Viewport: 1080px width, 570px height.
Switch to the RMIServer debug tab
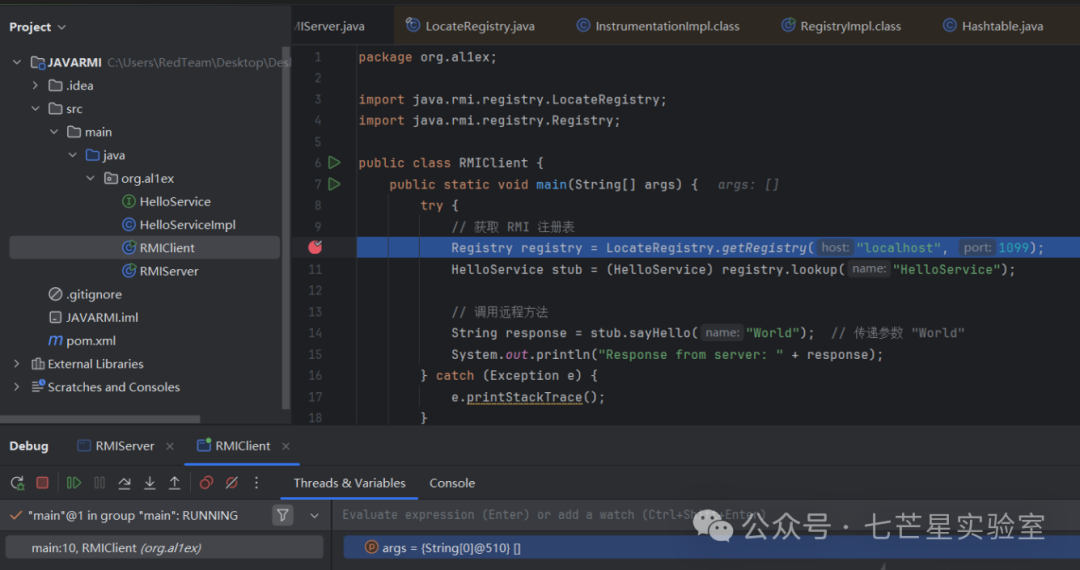(x=116, y=446)
